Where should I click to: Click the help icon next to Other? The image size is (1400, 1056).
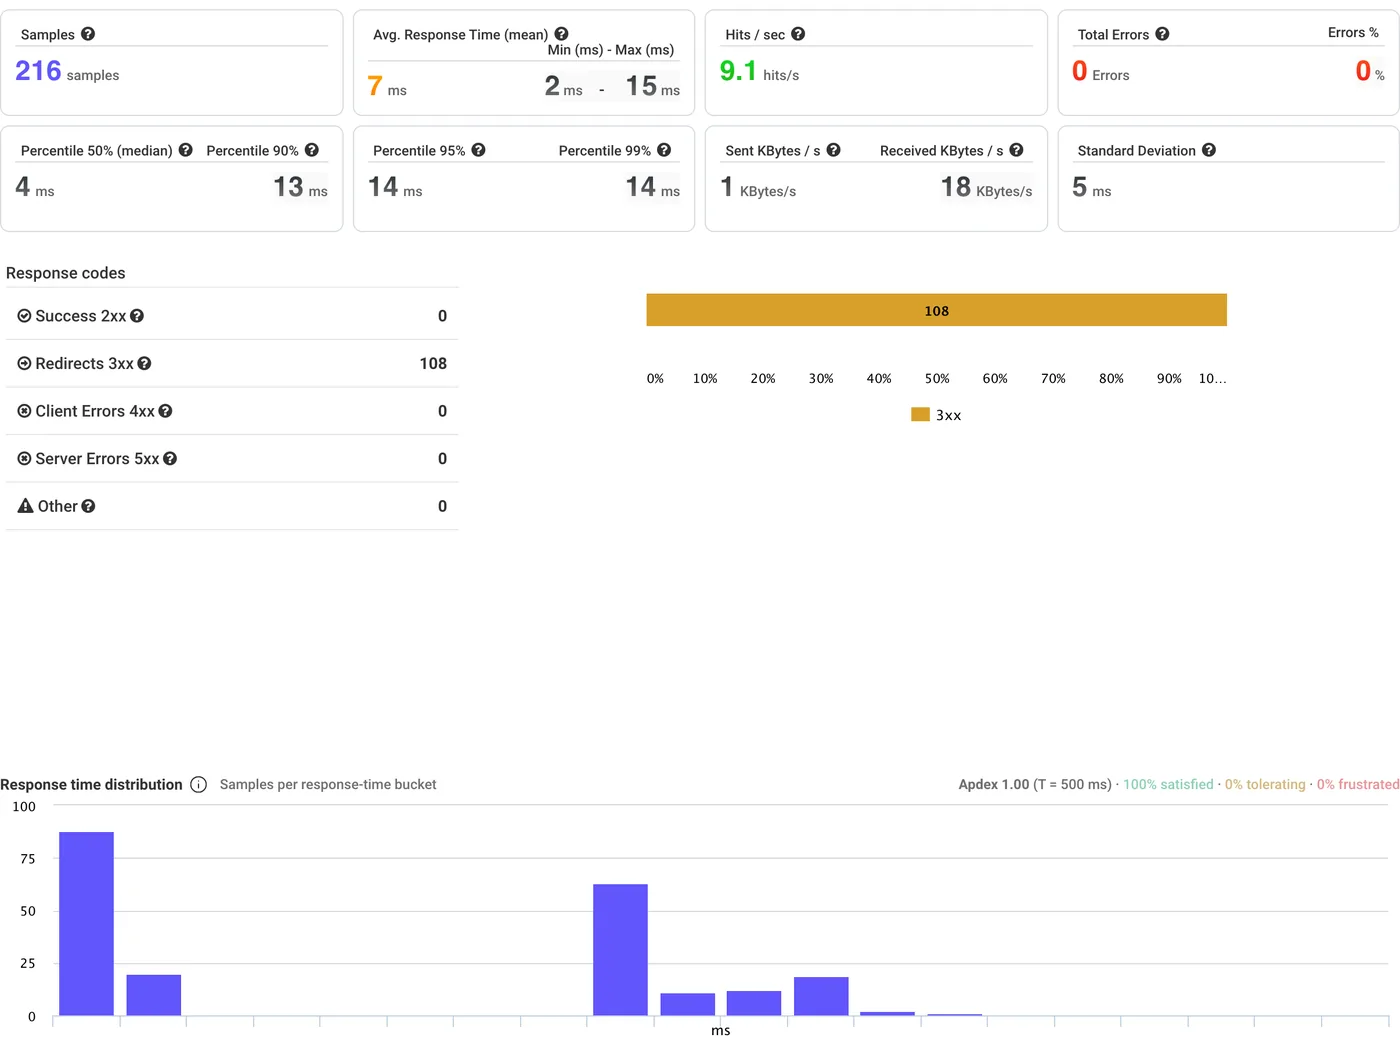point(88,506)
